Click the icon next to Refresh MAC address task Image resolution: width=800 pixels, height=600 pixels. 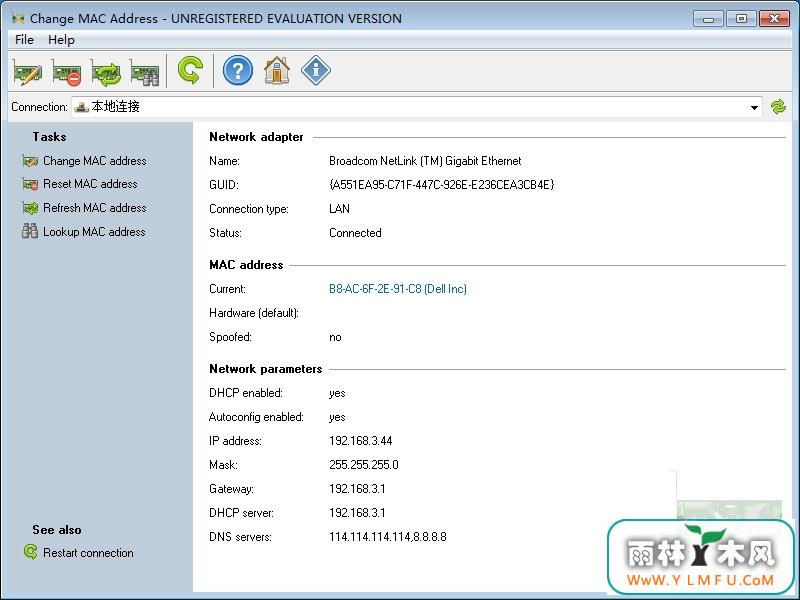coord(30,208)
